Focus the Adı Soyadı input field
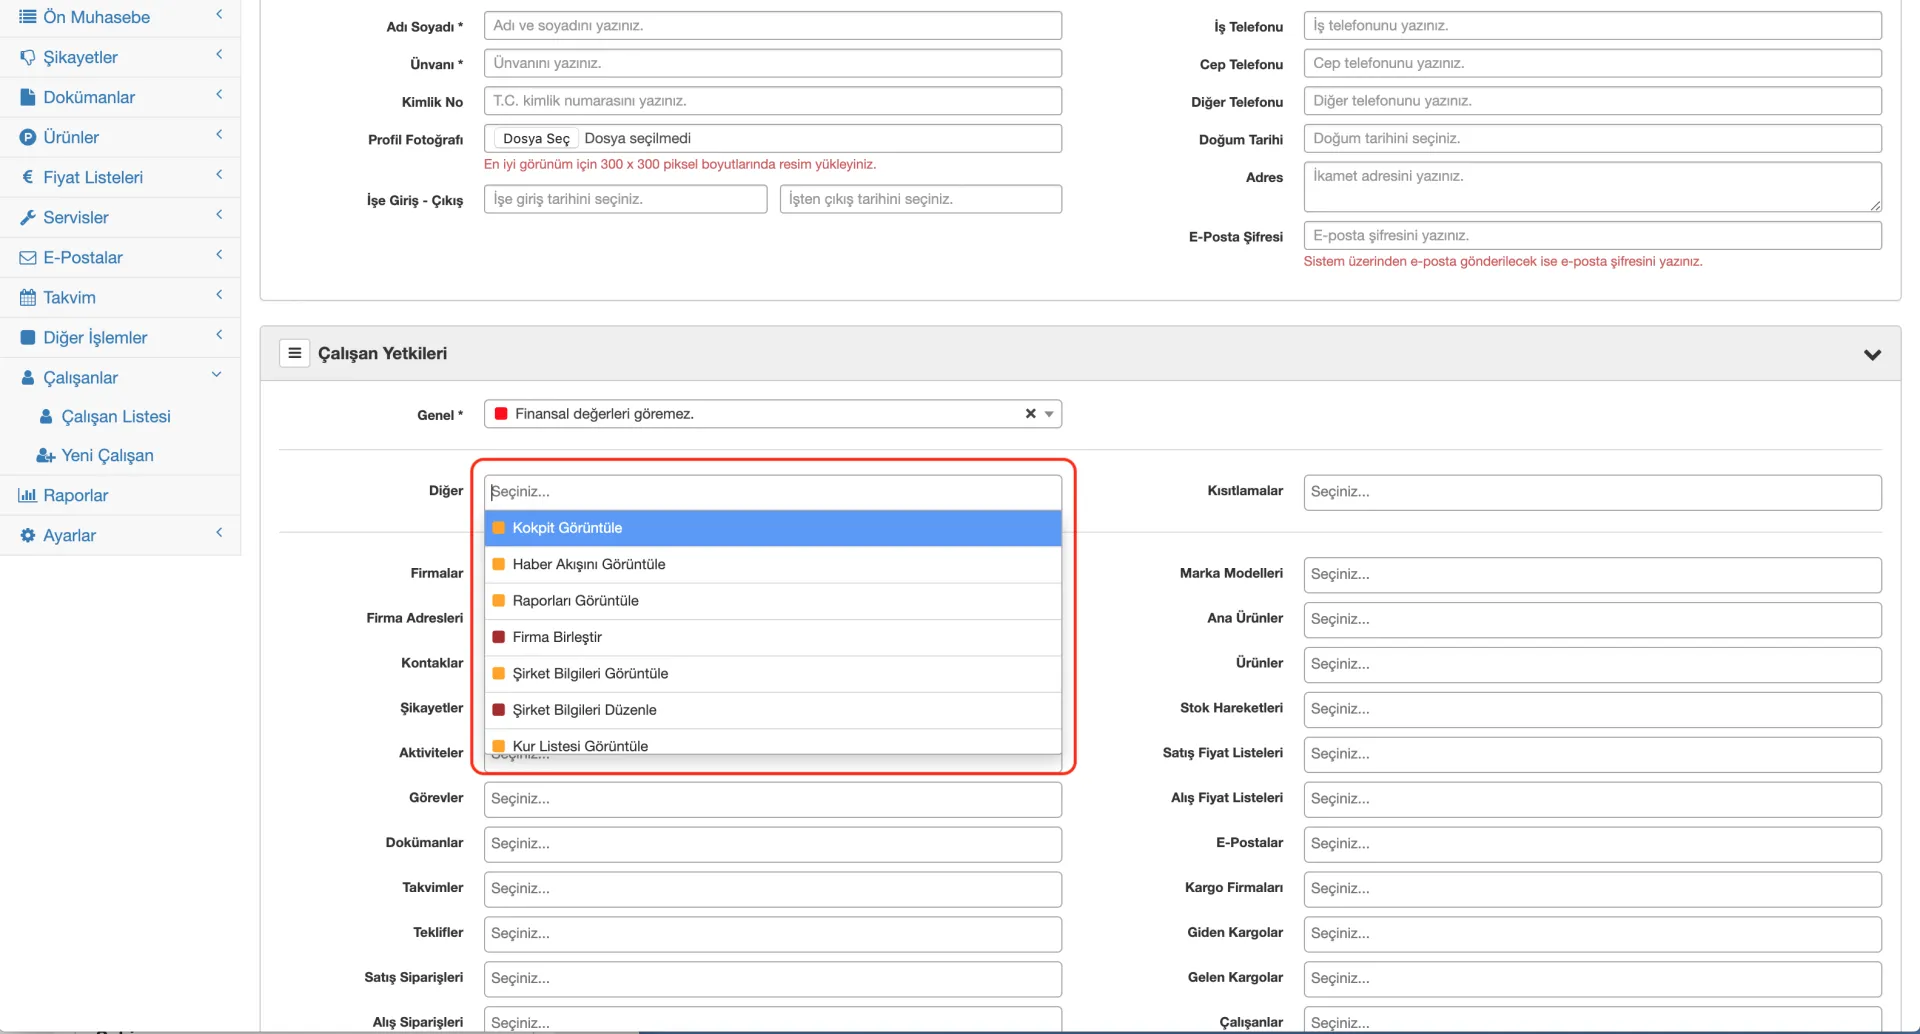 tap(773, 26)
